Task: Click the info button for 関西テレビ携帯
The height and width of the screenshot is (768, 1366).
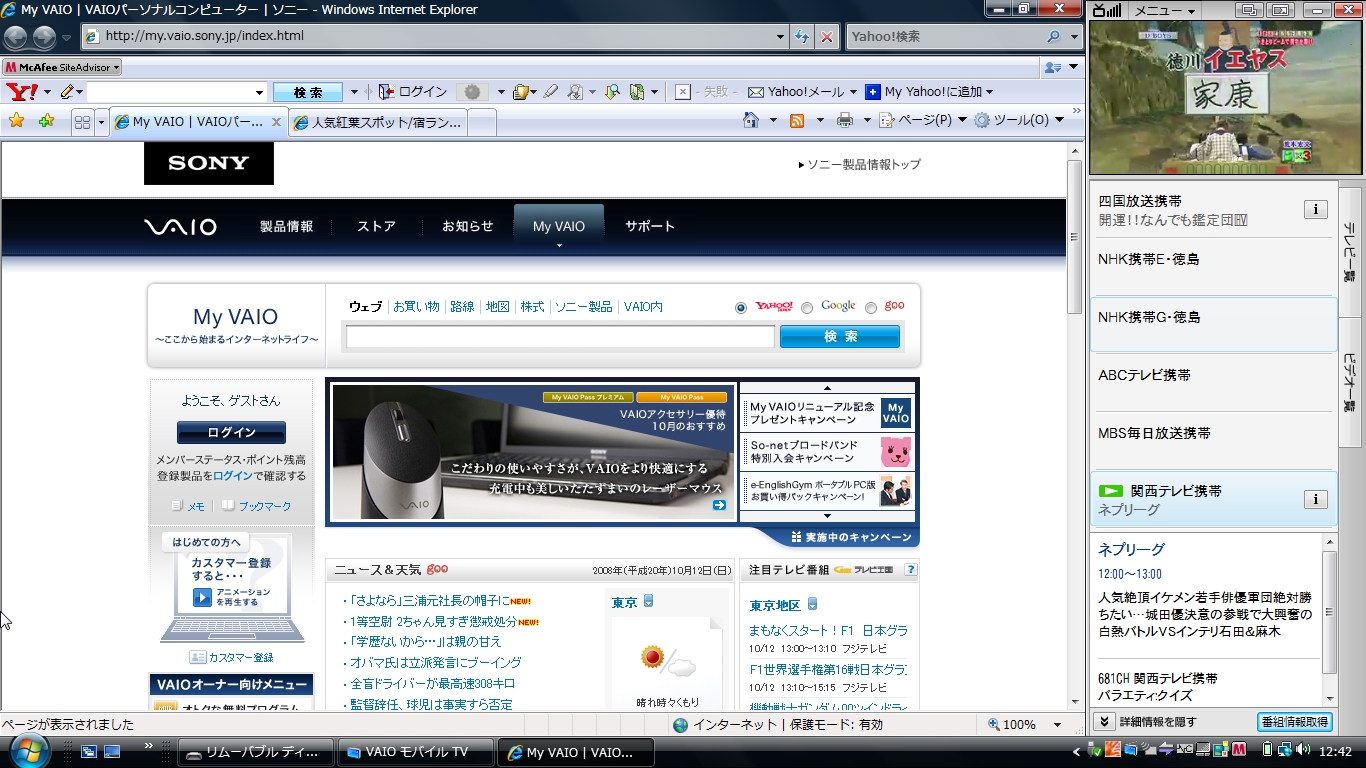Action: (x=1315, y=499)
